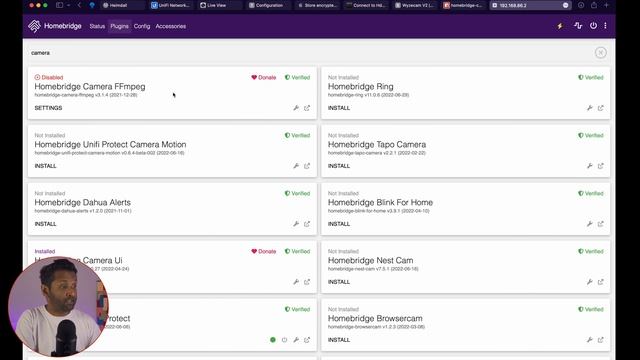640x360 pixels.
Task: Click wrench icon on Homebridge Nest Cam card
Action: 589,282
